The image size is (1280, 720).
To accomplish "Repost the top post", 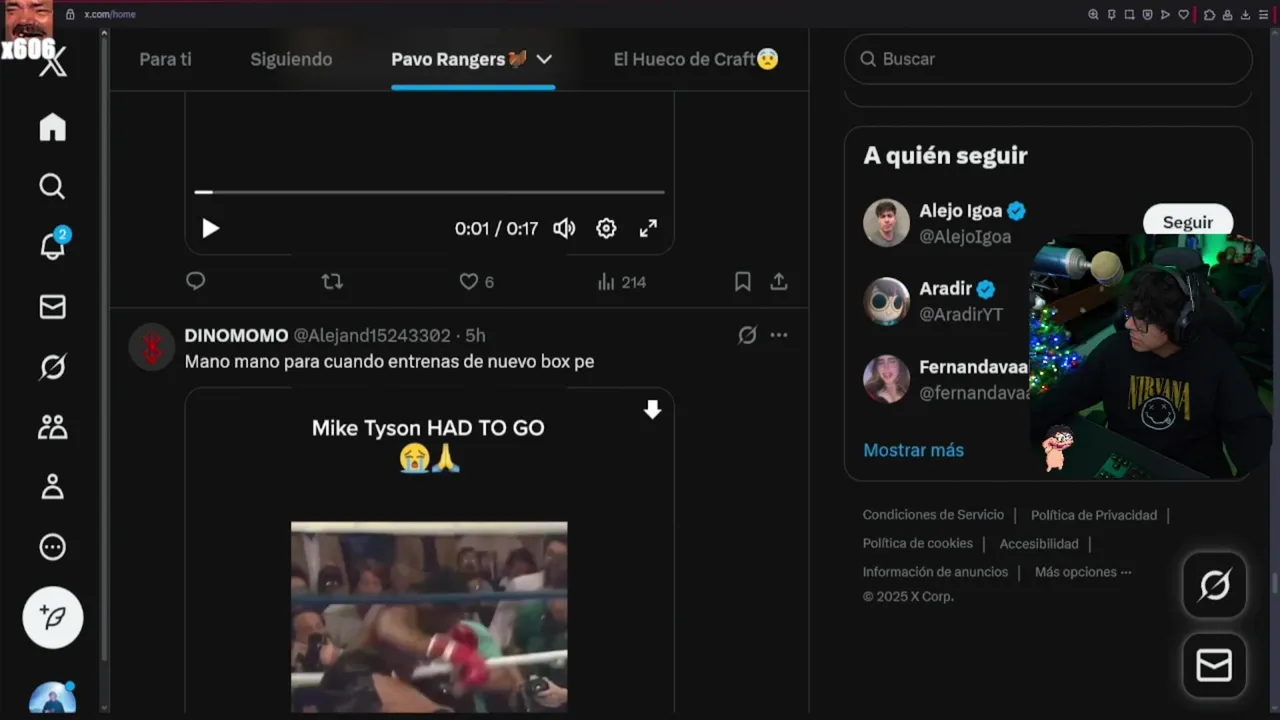I will coord(332,282).
